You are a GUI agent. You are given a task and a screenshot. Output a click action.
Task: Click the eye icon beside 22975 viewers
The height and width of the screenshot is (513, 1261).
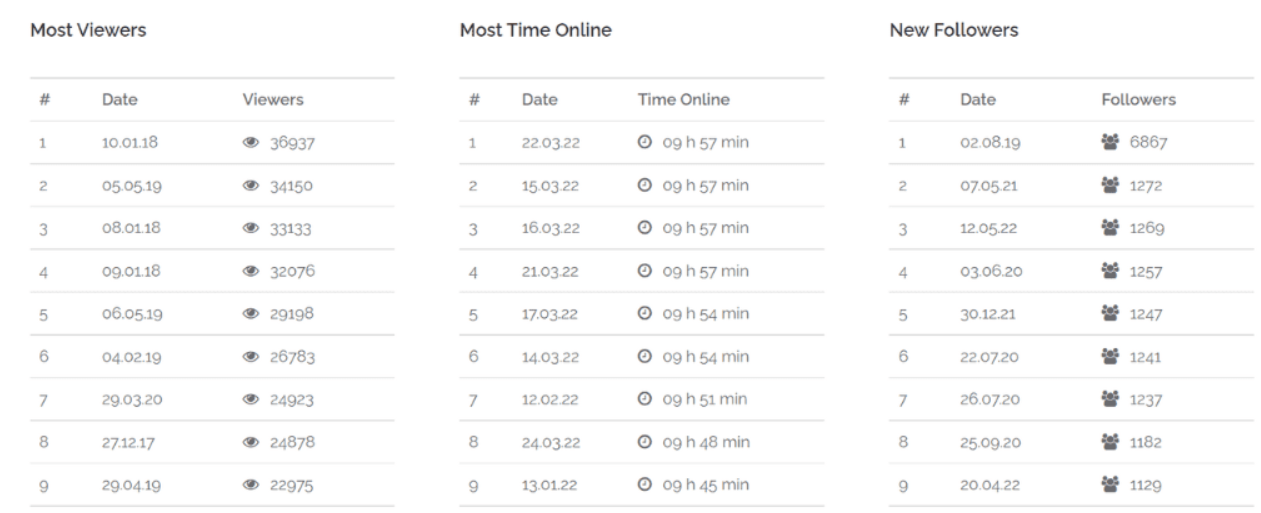pyautogui.click(x=250, y=485)
